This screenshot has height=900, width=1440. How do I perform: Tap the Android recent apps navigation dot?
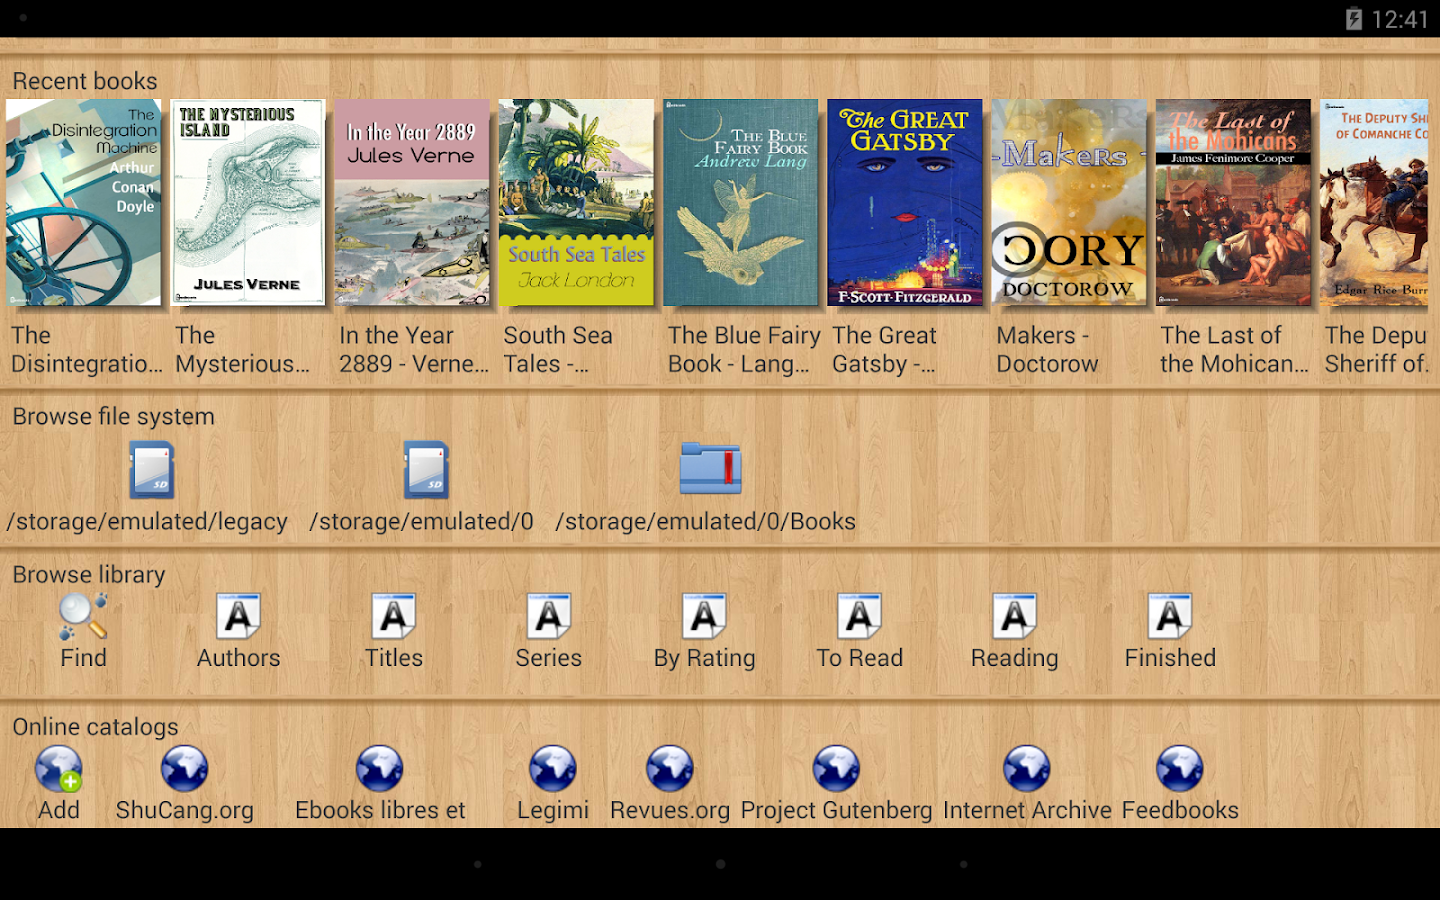[x=963, y=864]
